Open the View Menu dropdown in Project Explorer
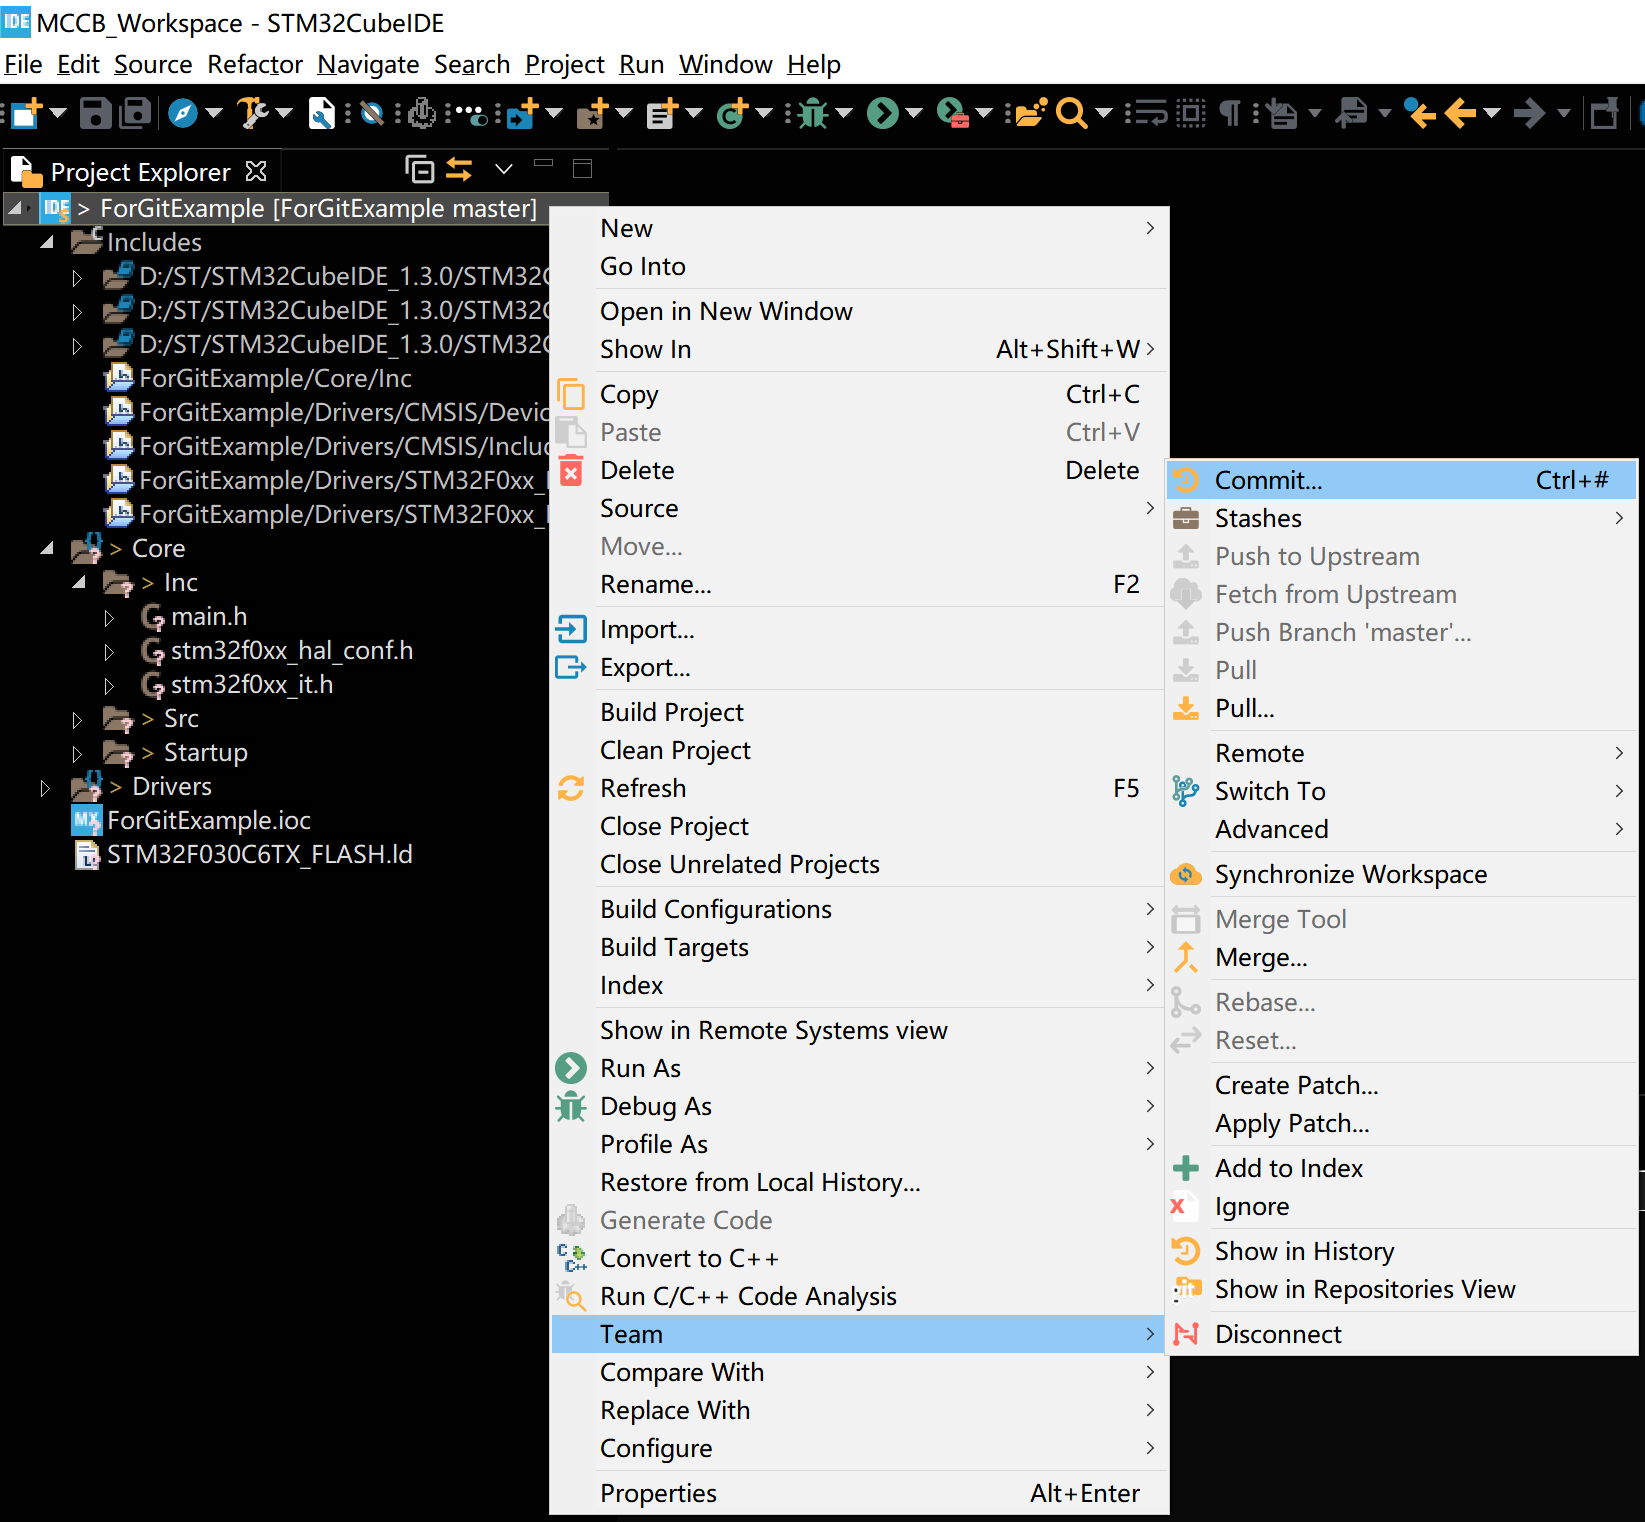Viewport: 1645px width, 1522px height. pyautogui.click(x=503, y=169)
